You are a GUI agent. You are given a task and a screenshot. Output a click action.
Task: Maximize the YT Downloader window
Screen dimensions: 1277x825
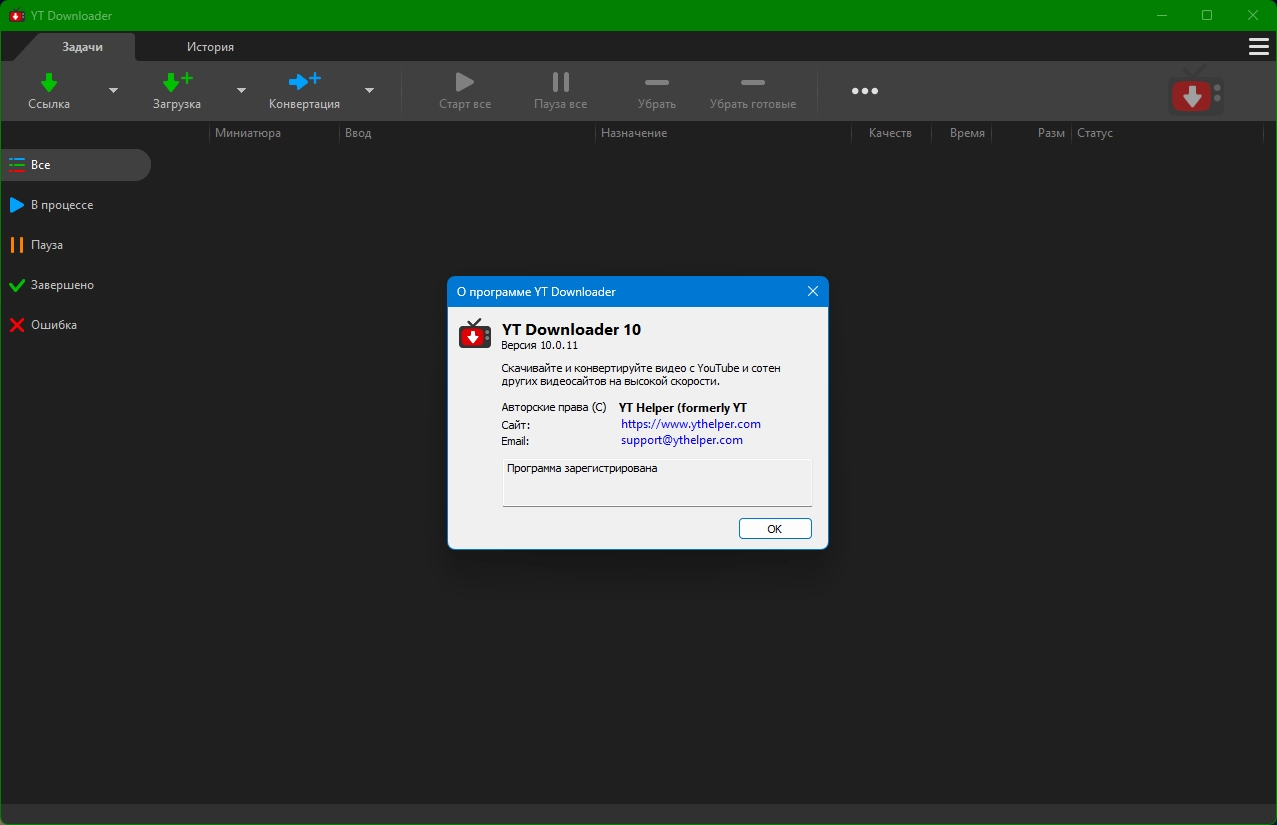click(x=1207, y=15)
